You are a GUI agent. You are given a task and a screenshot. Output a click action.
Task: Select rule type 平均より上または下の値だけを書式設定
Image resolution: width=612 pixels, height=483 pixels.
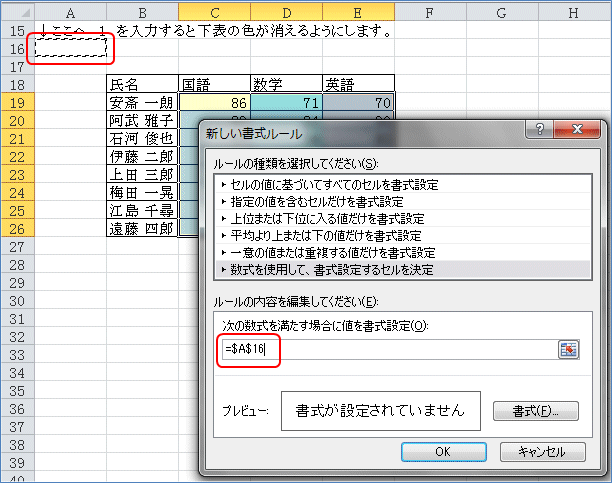point(402,235)
